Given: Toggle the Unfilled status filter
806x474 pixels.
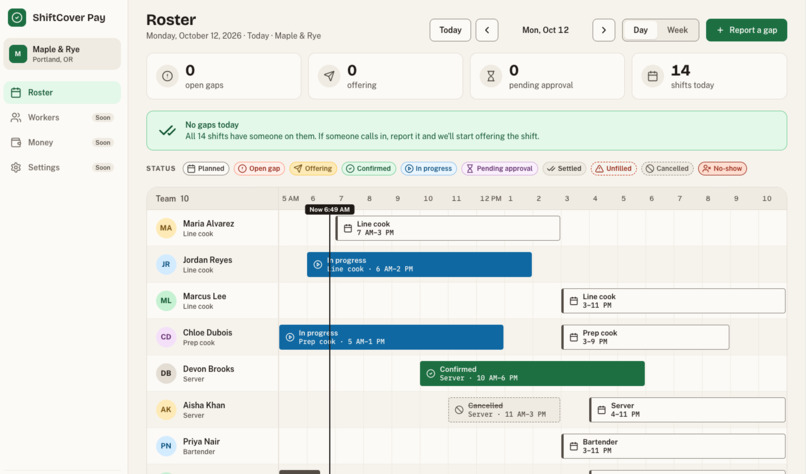Looking at the screenshot, I should point(614,169).
